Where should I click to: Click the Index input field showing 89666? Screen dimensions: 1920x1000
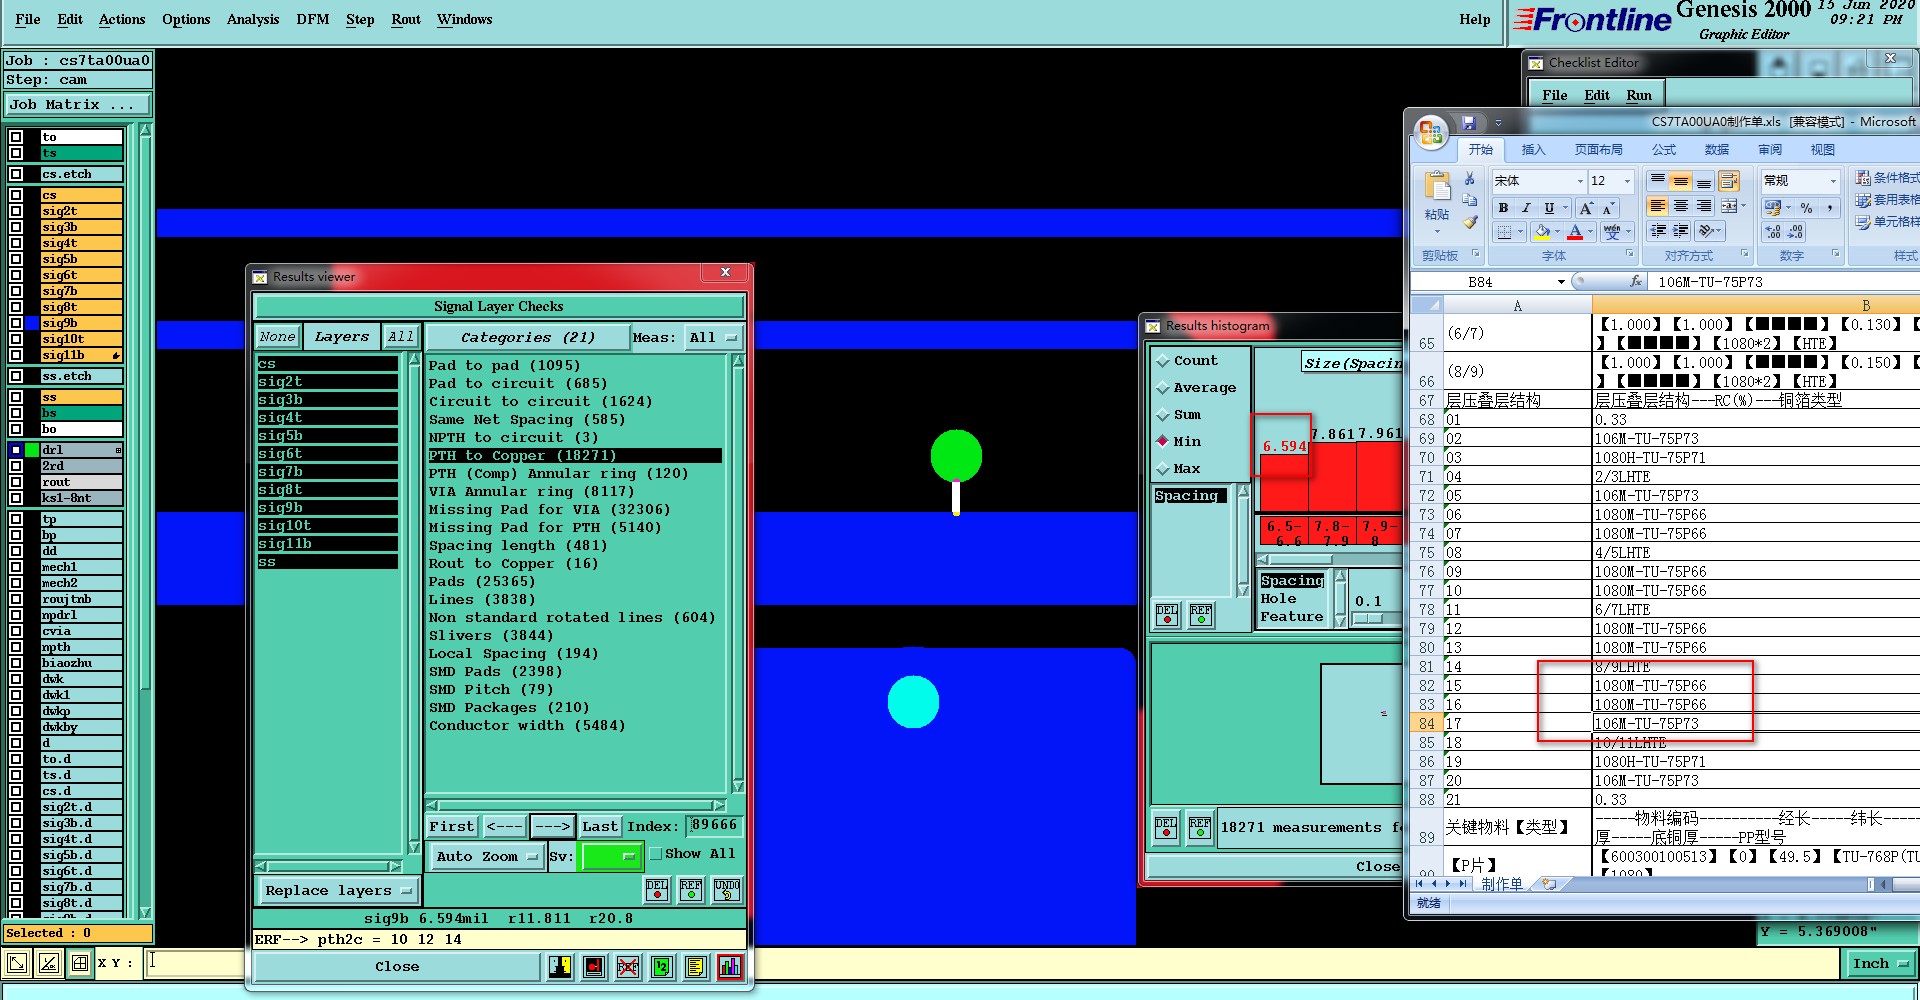pos(714,826)
